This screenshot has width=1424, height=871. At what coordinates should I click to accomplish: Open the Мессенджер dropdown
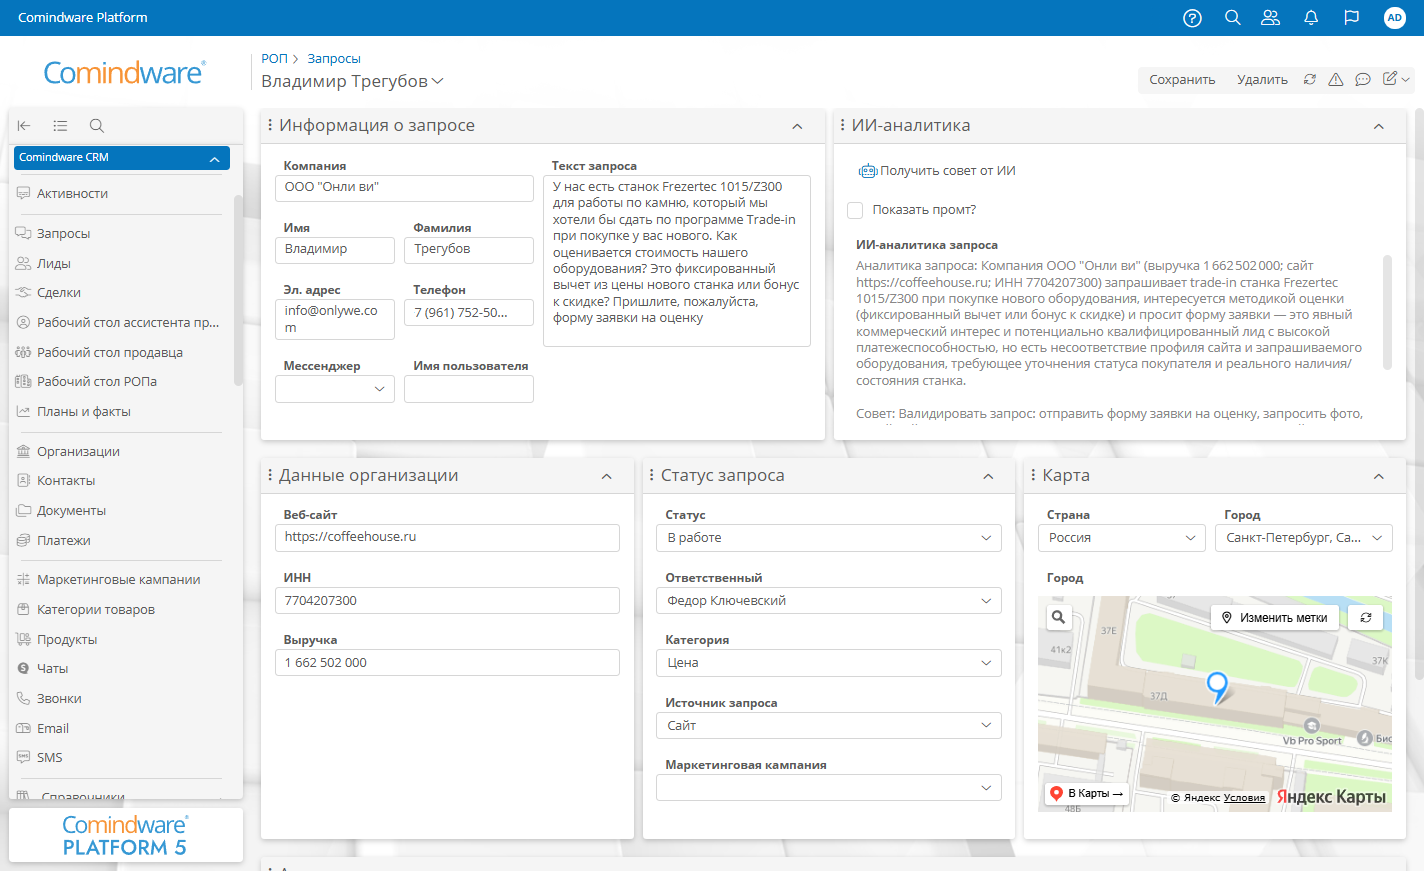(x=335, y=389)
